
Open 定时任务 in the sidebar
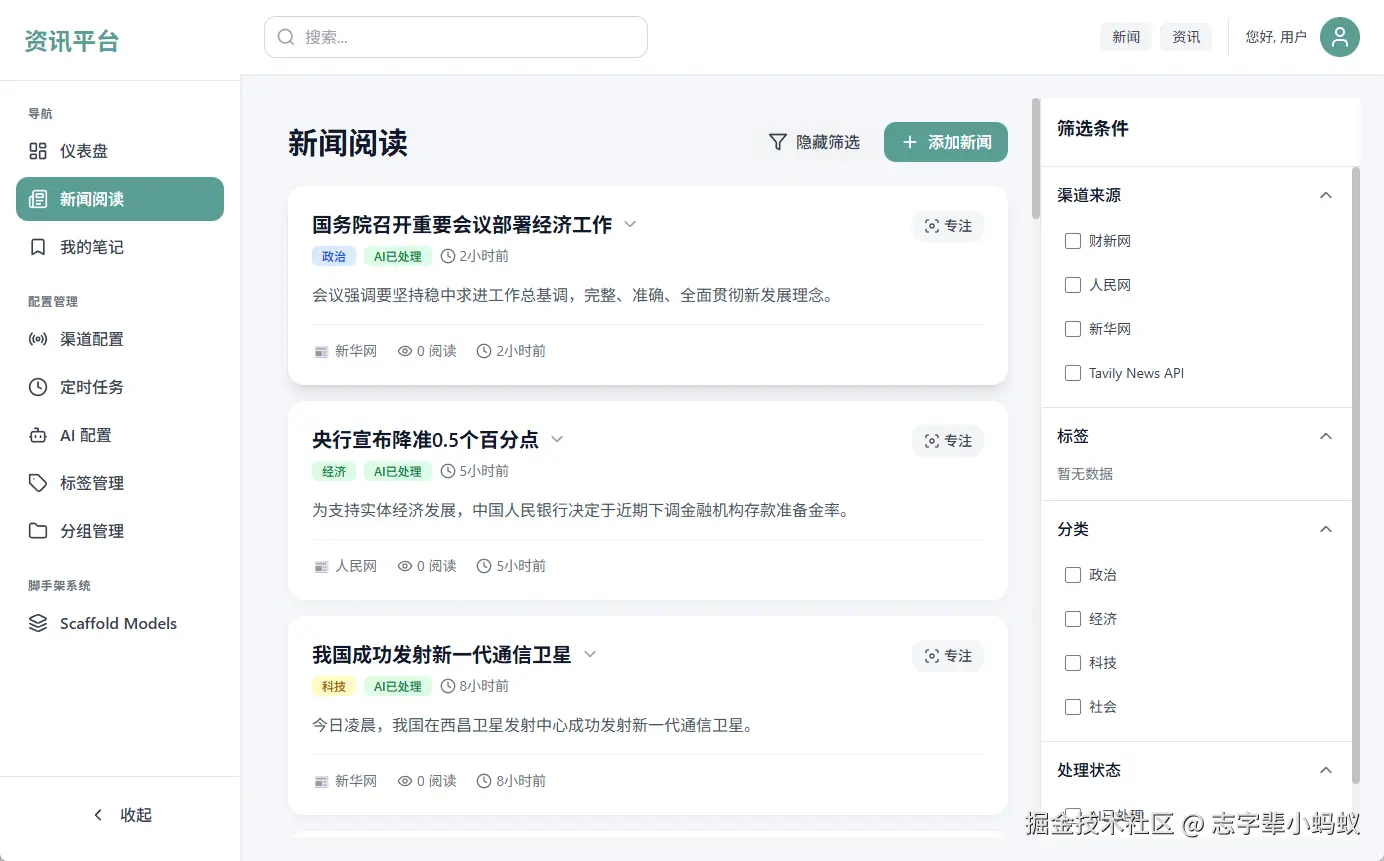pos(120,387)
